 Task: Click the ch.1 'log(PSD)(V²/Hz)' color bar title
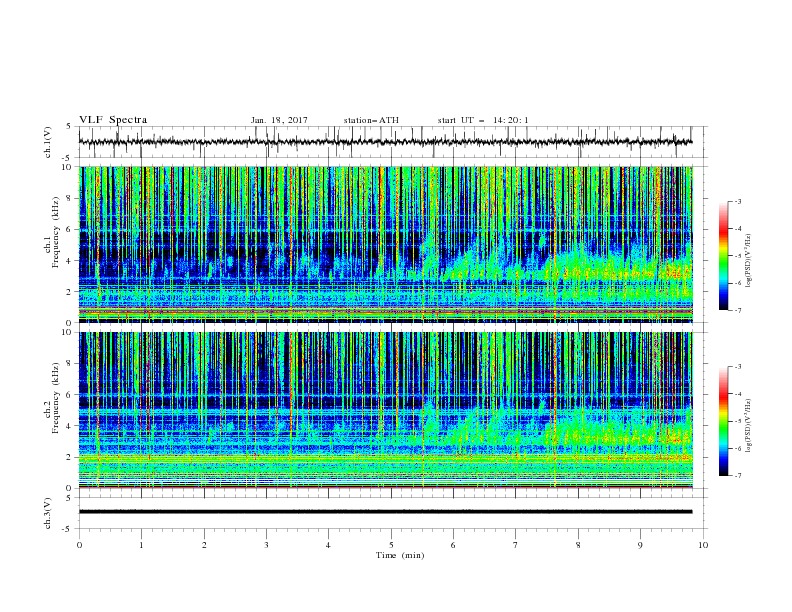tap(749, 261)
